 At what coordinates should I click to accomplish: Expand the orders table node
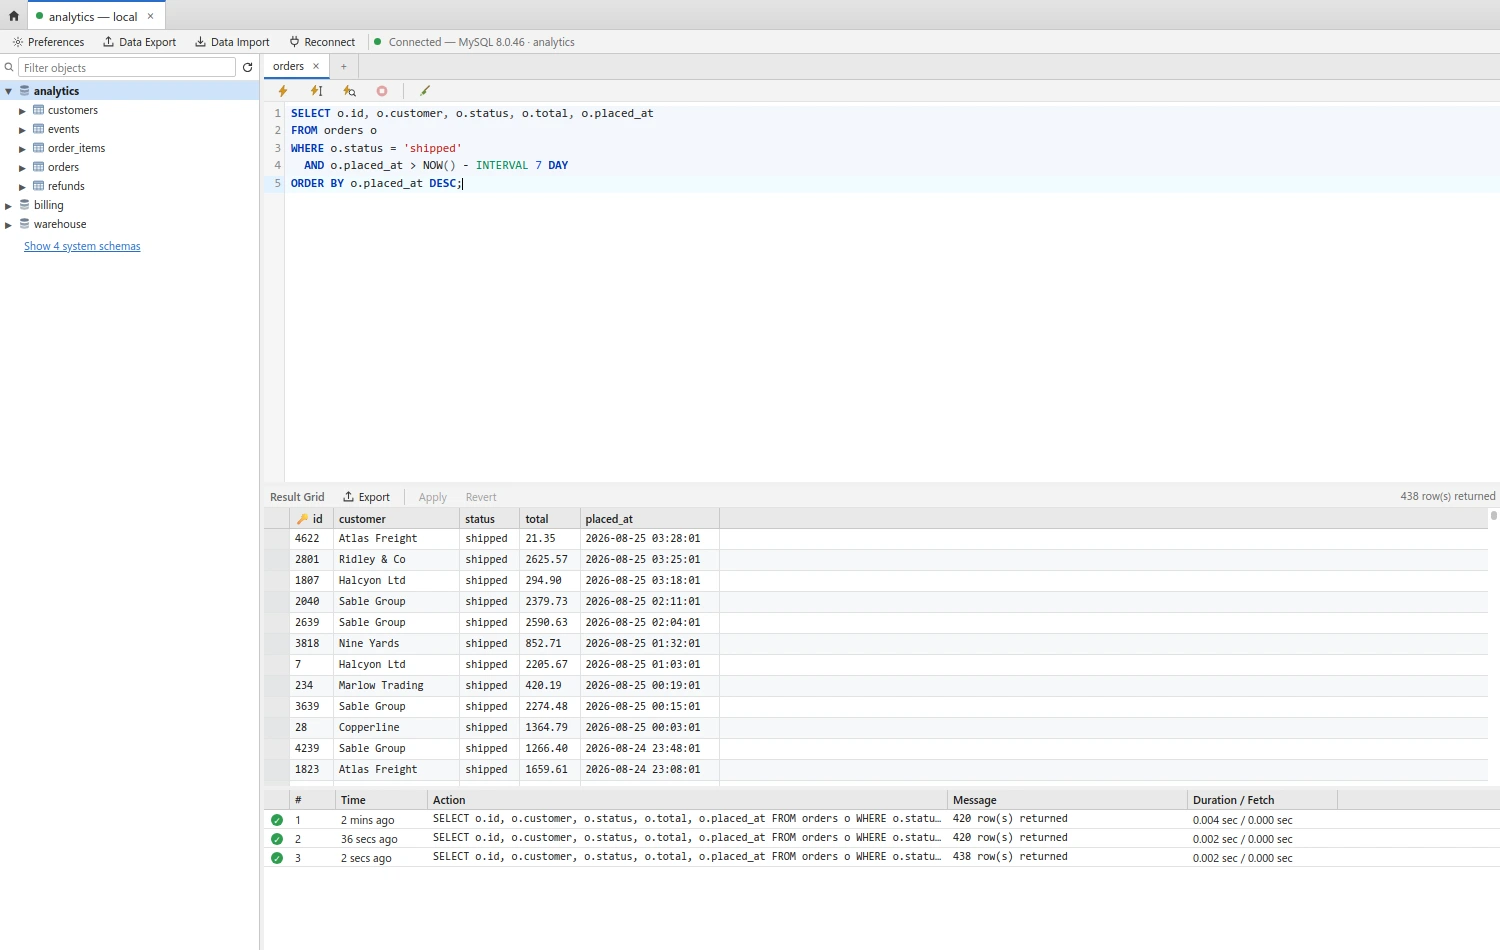pyautogui.click(x=22, y=168)
